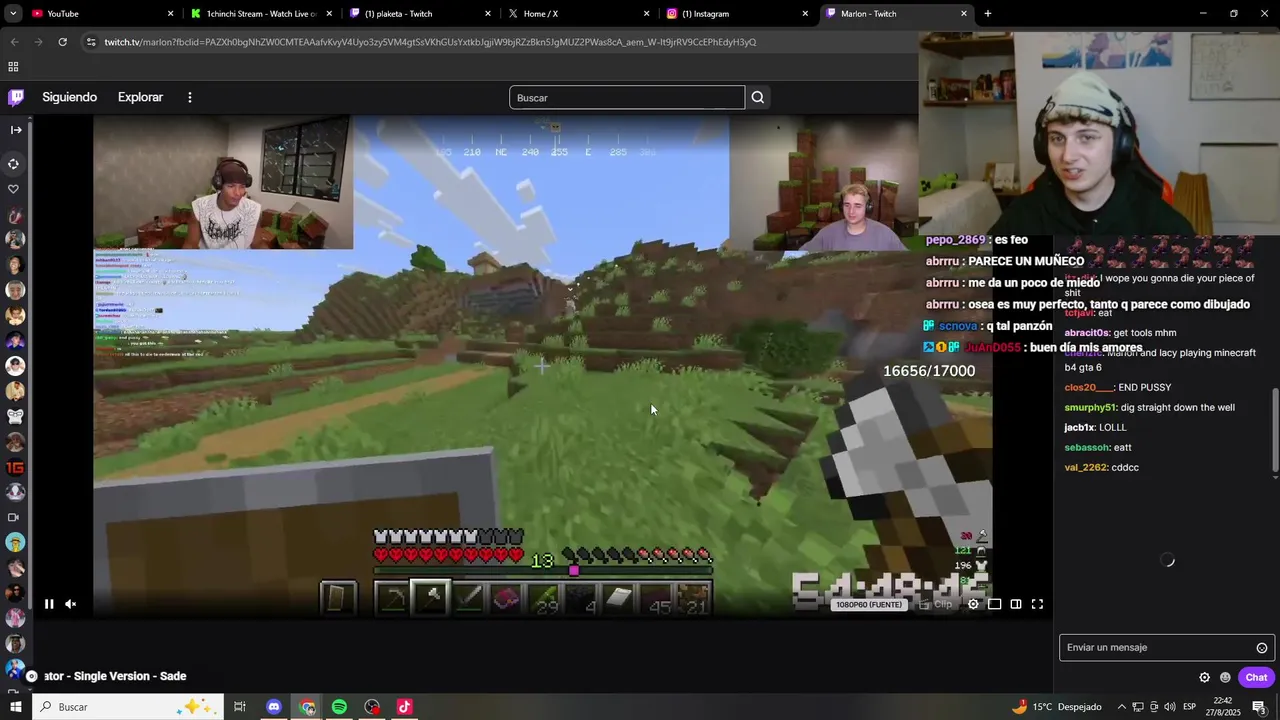
Task: Click username abracit0s in chat
Action: [x=1087, y=332]
